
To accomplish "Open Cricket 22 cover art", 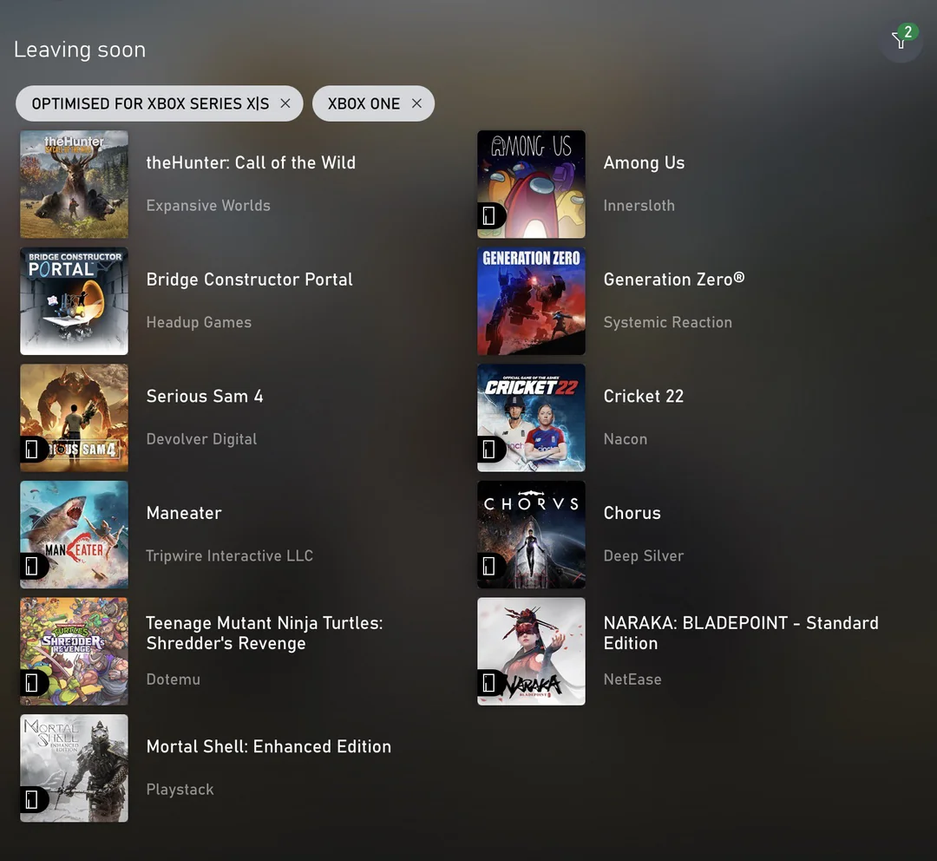I will tap(531, 418).
